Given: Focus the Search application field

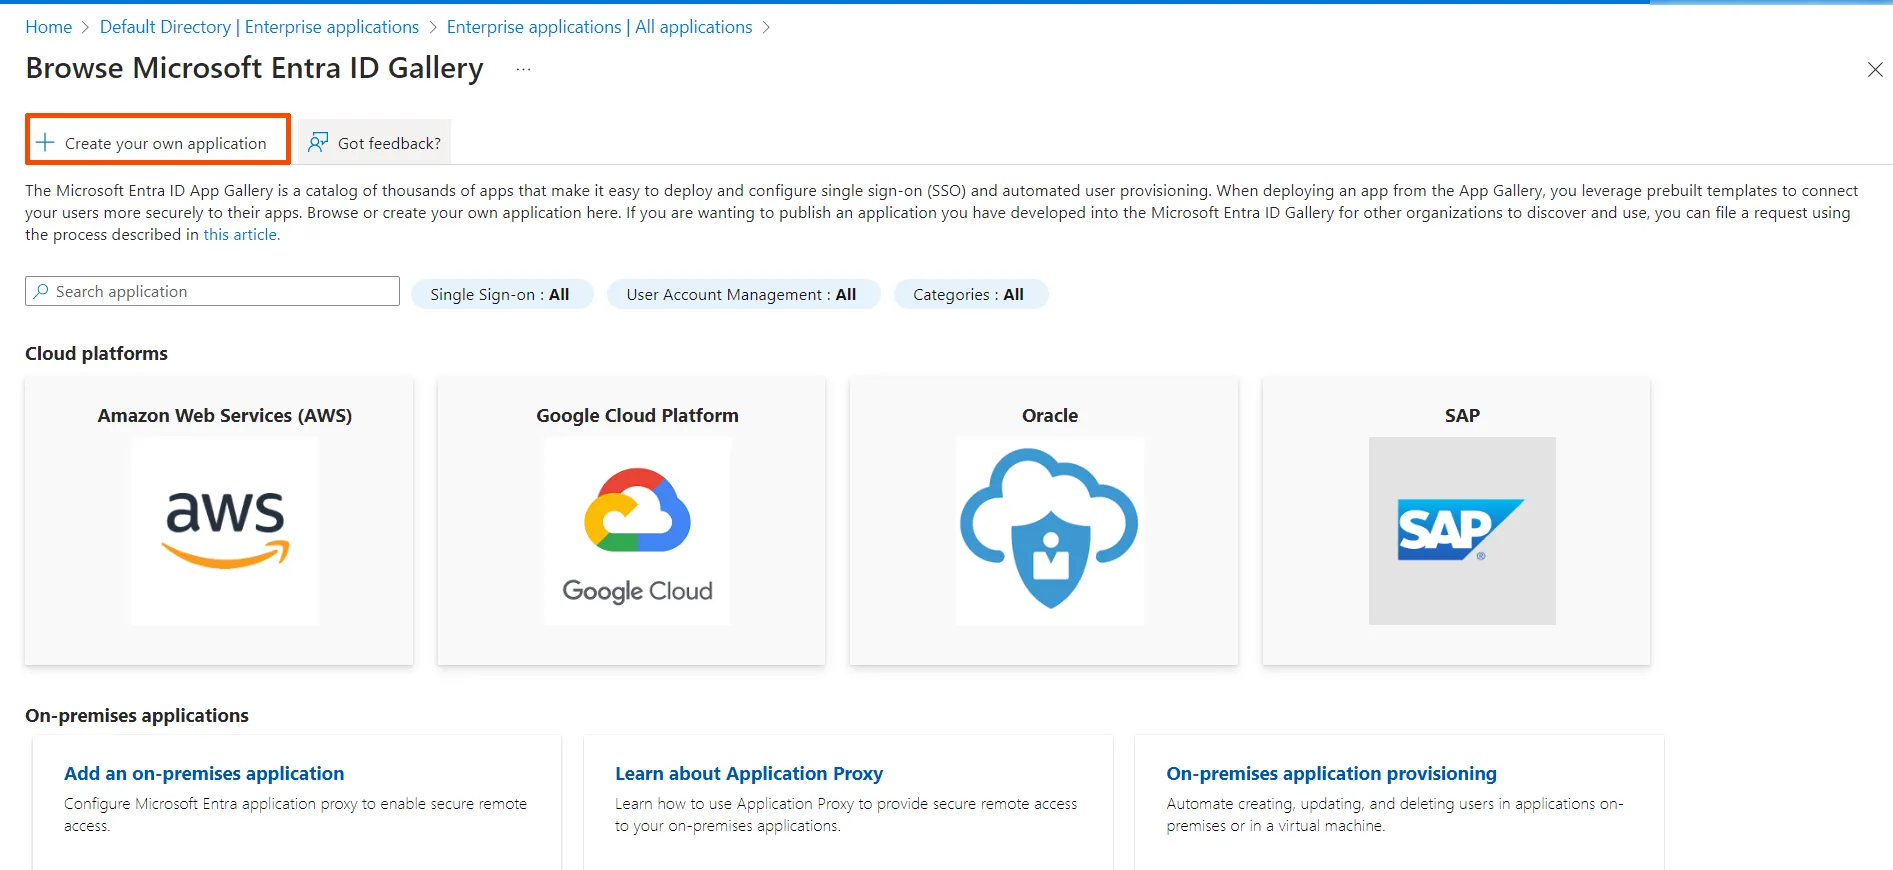Looking at the screenshot, I should coord(212,291).
